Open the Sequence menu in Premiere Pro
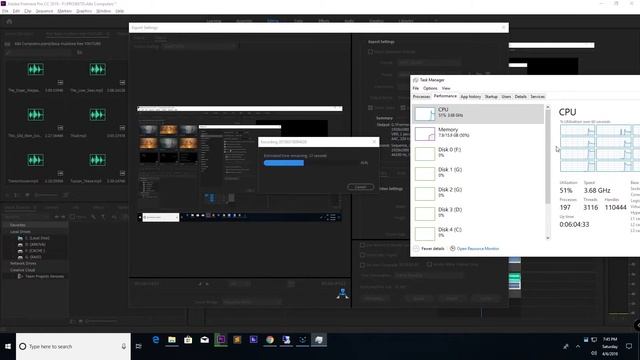This screenshot has width=640, height=360. pyautogui.click(x=44, y=11)
